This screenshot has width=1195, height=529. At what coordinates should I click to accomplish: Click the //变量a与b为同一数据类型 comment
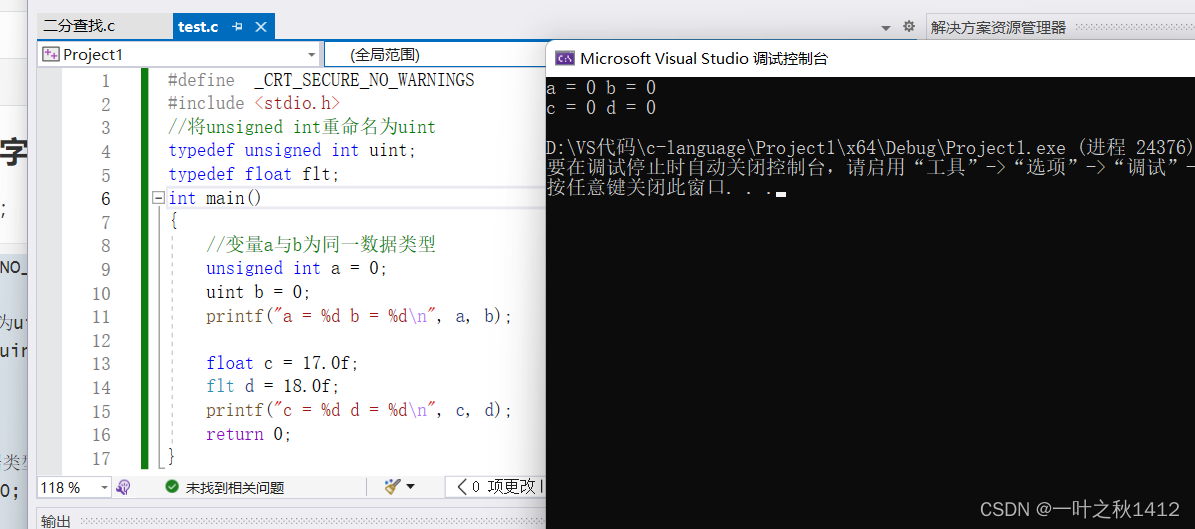[320, 245]
